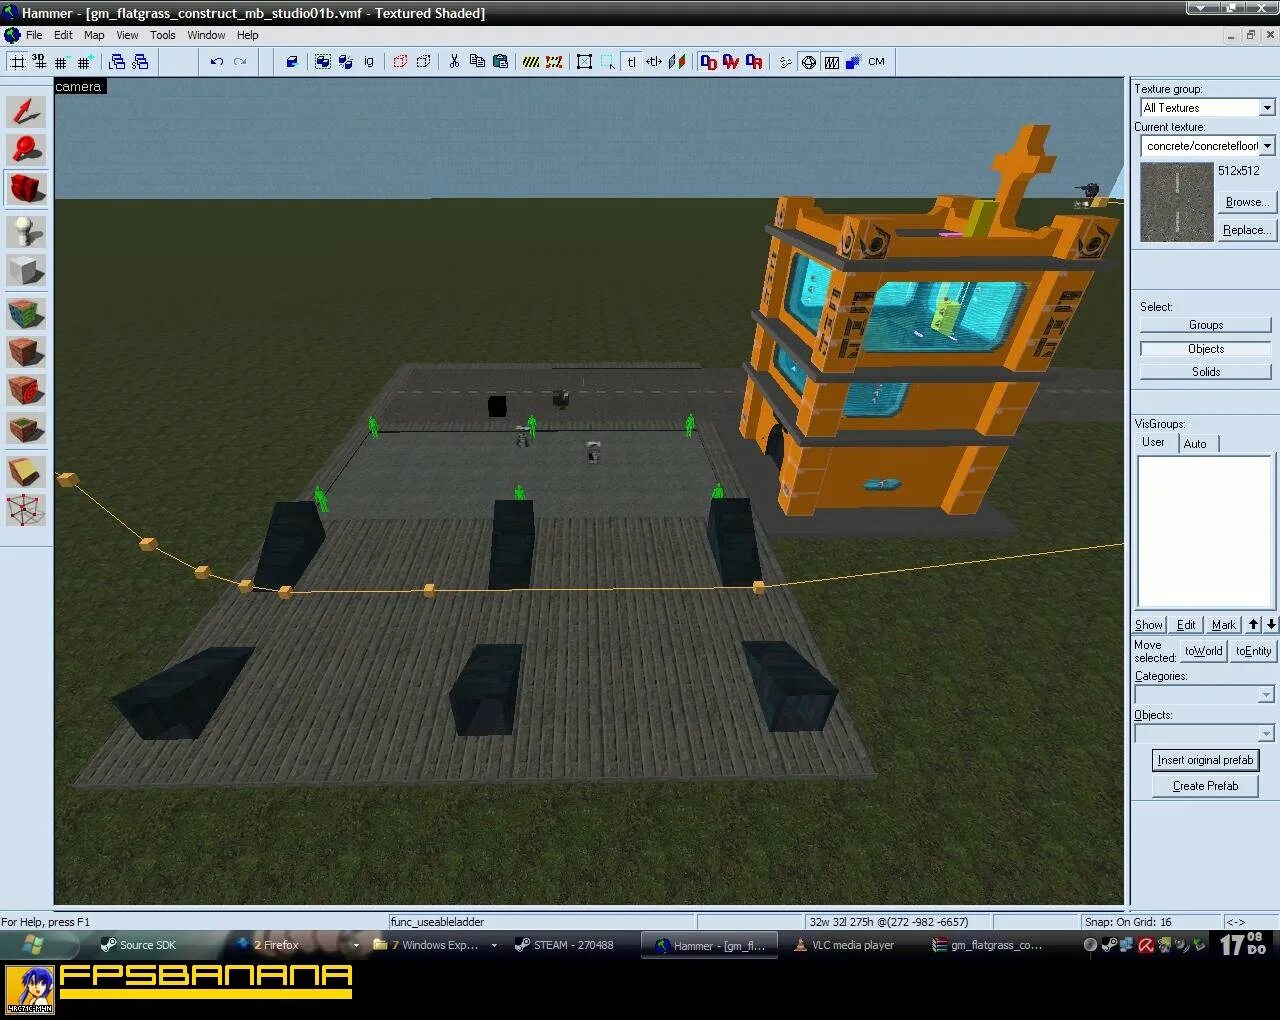Expand the Current texture dropdown

coord(1267,146)
